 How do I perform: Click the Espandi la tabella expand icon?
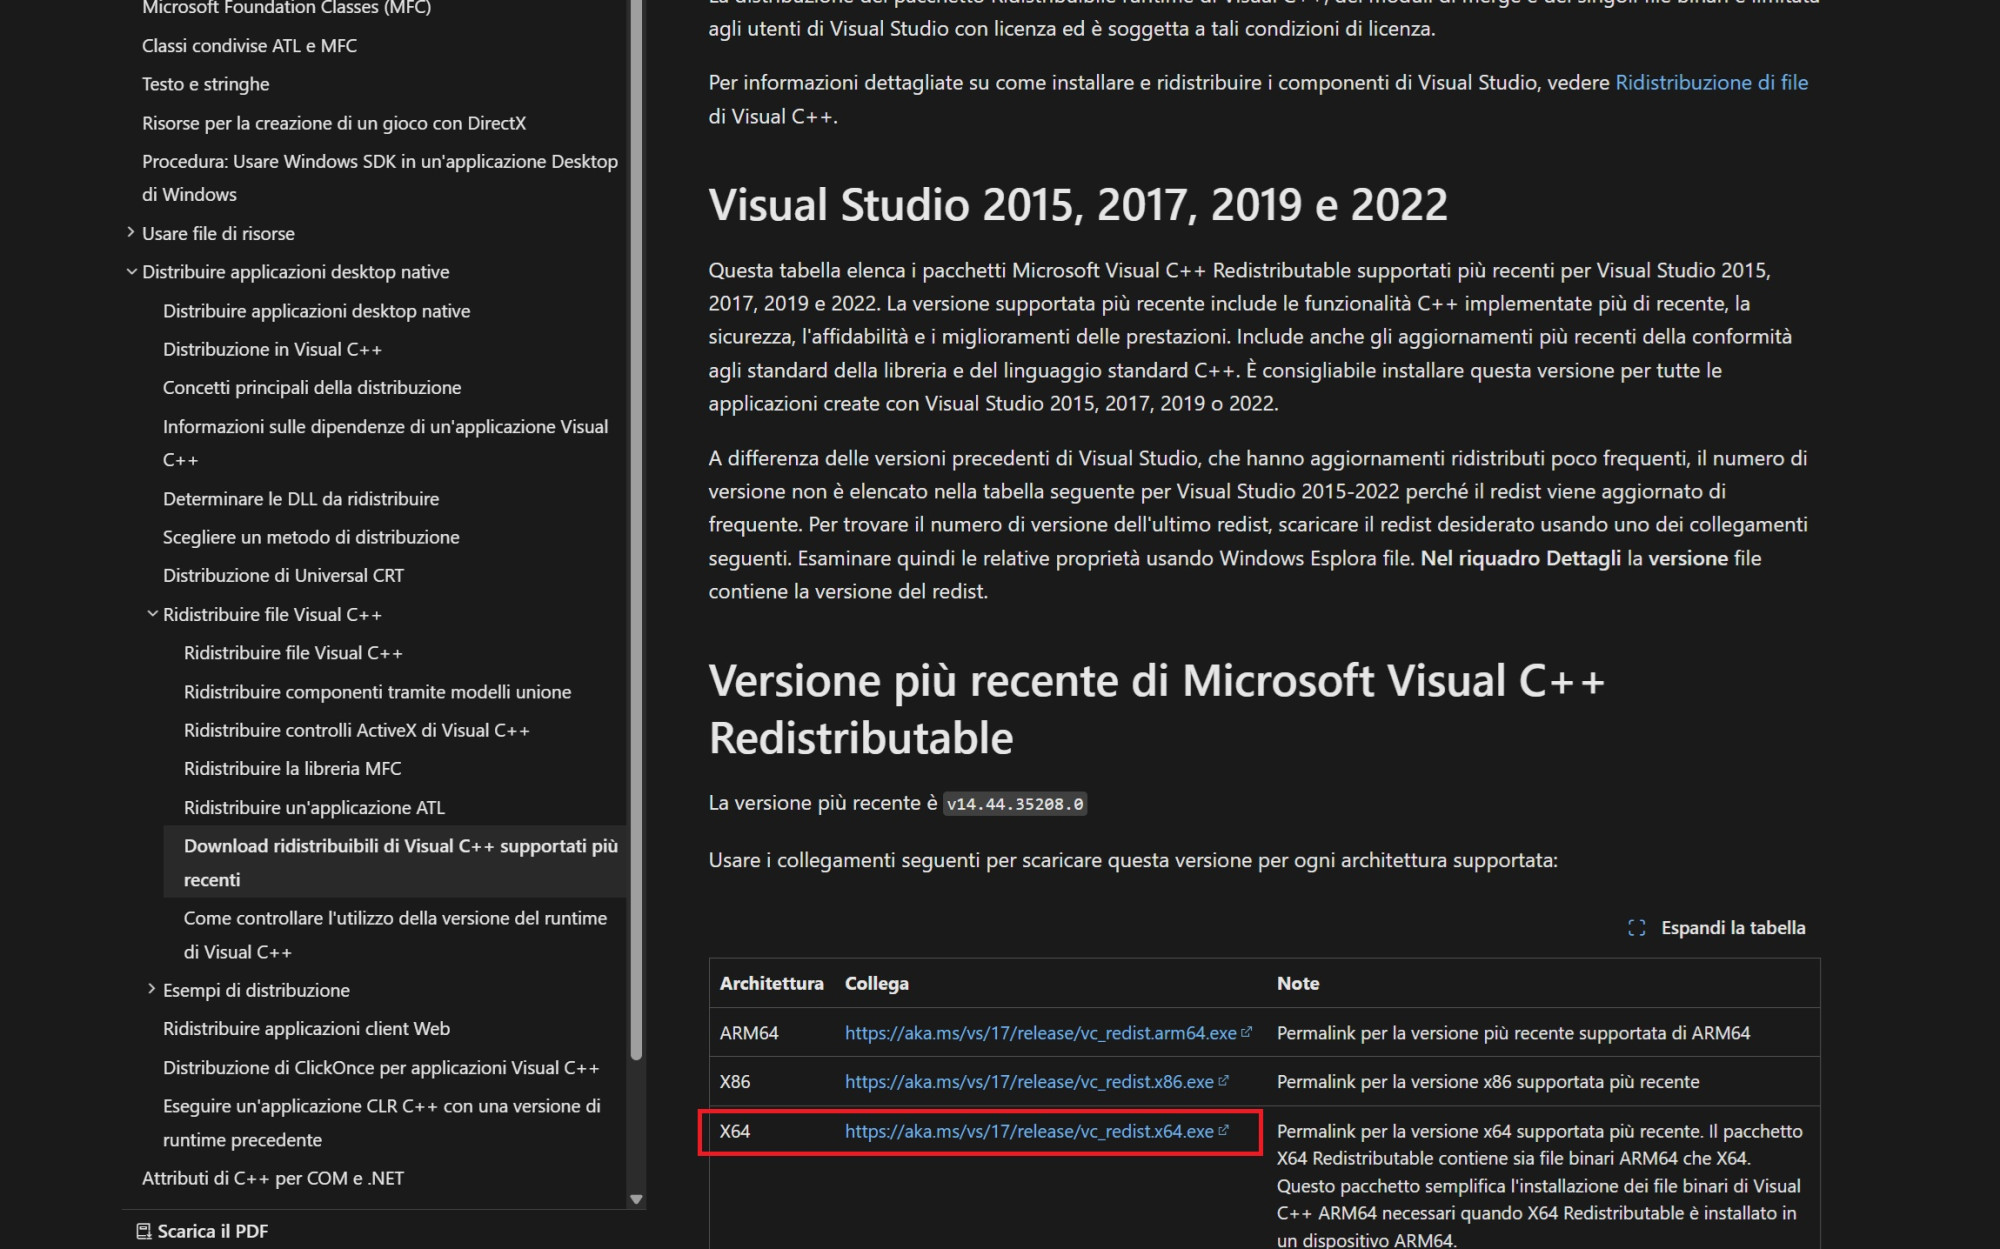point(1636,928)
